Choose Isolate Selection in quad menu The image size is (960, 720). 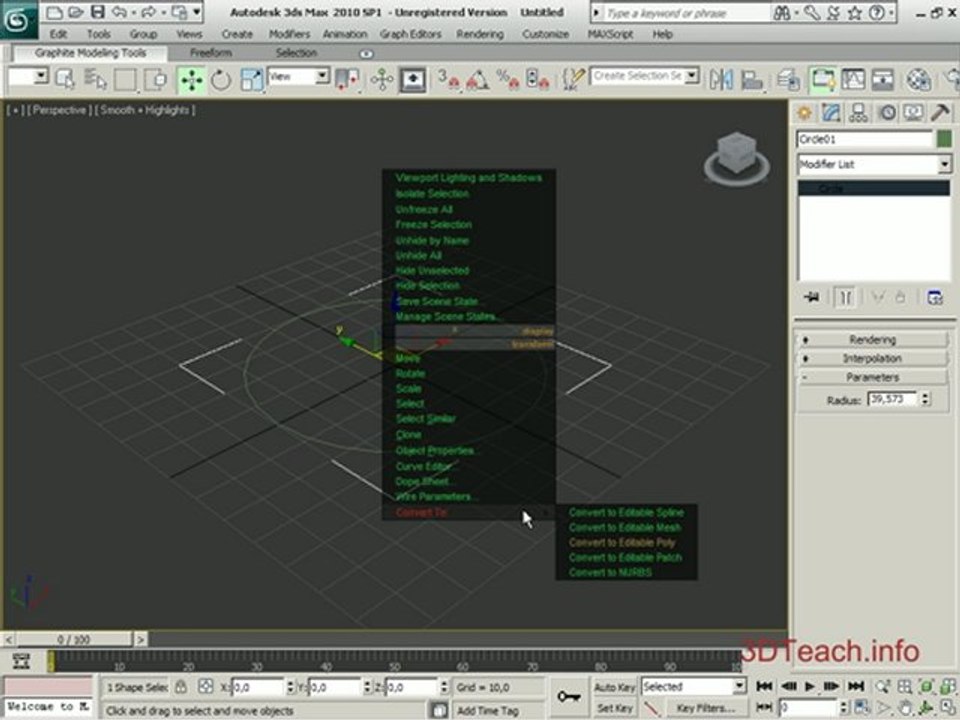coord(432,193)
